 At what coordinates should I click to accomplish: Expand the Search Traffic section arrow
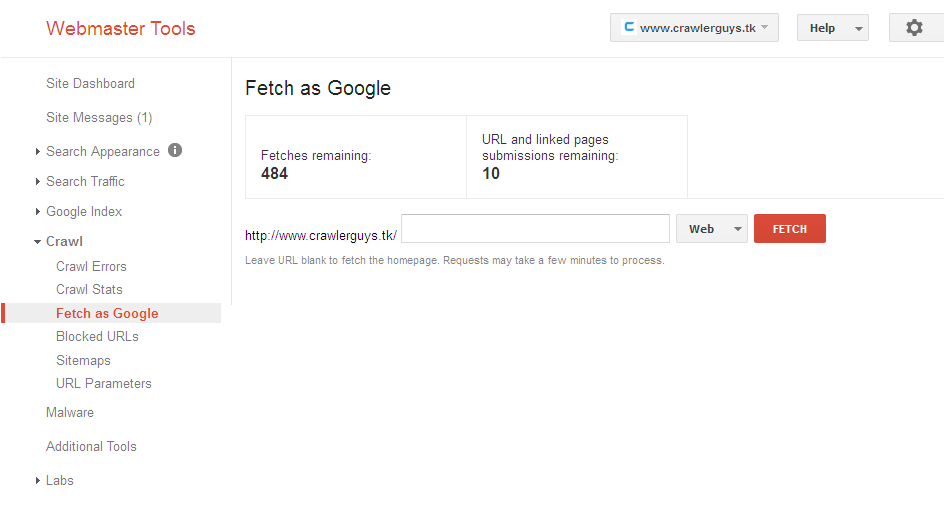[37, 182]
